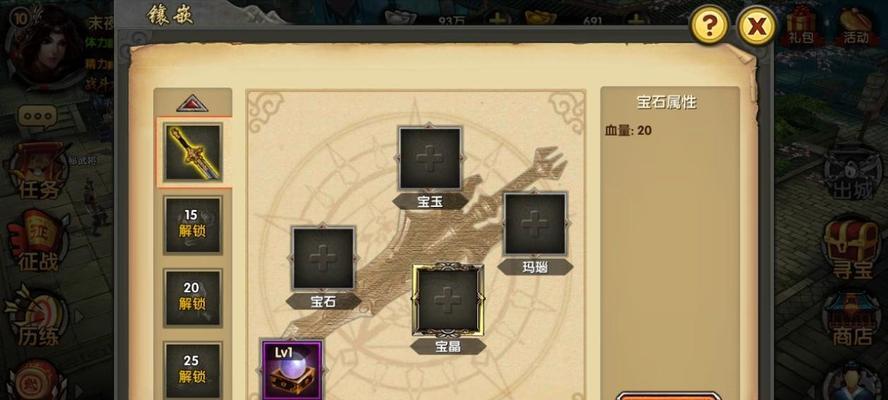Tap the level 20 解锁 locked slot
The image size is (888, 400).
click(x=193, y=298)
